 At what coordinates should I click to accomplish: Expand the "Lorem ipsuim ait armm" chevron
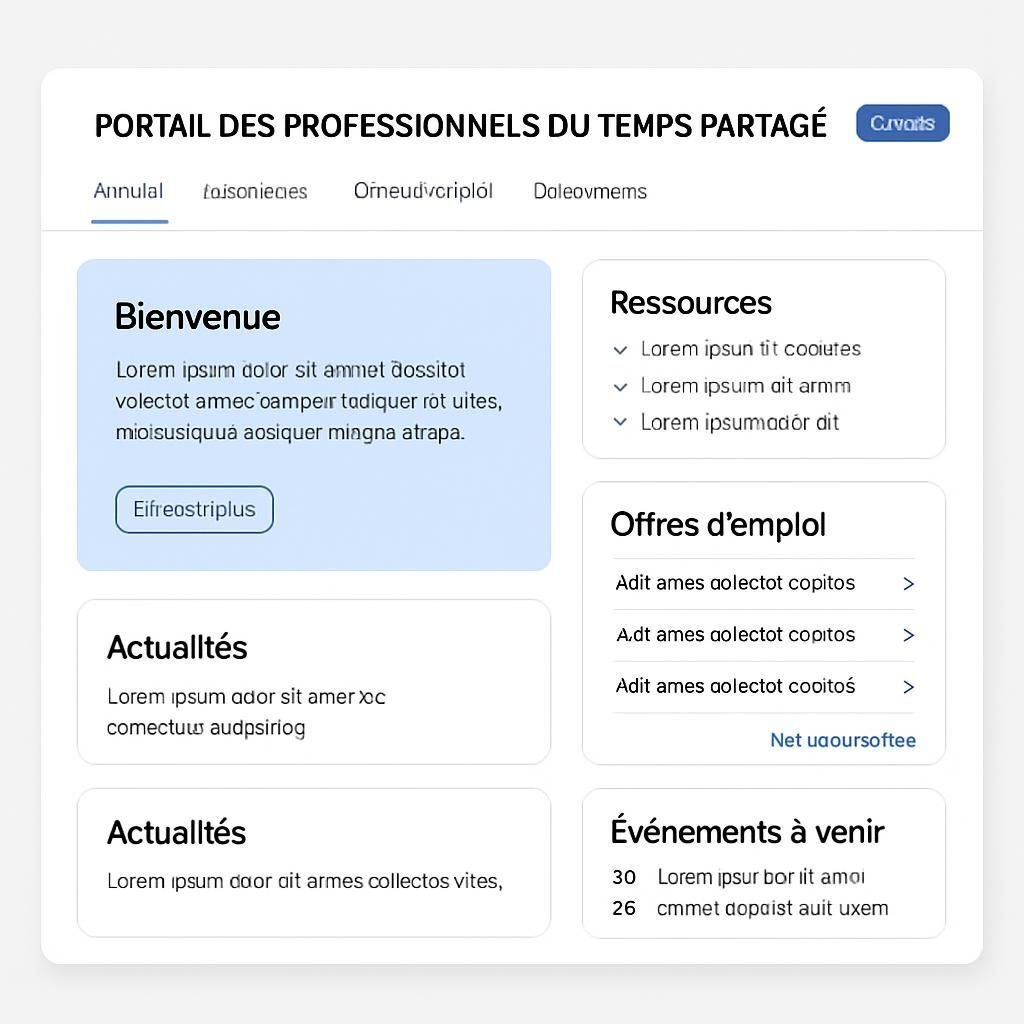pos(621,386)
